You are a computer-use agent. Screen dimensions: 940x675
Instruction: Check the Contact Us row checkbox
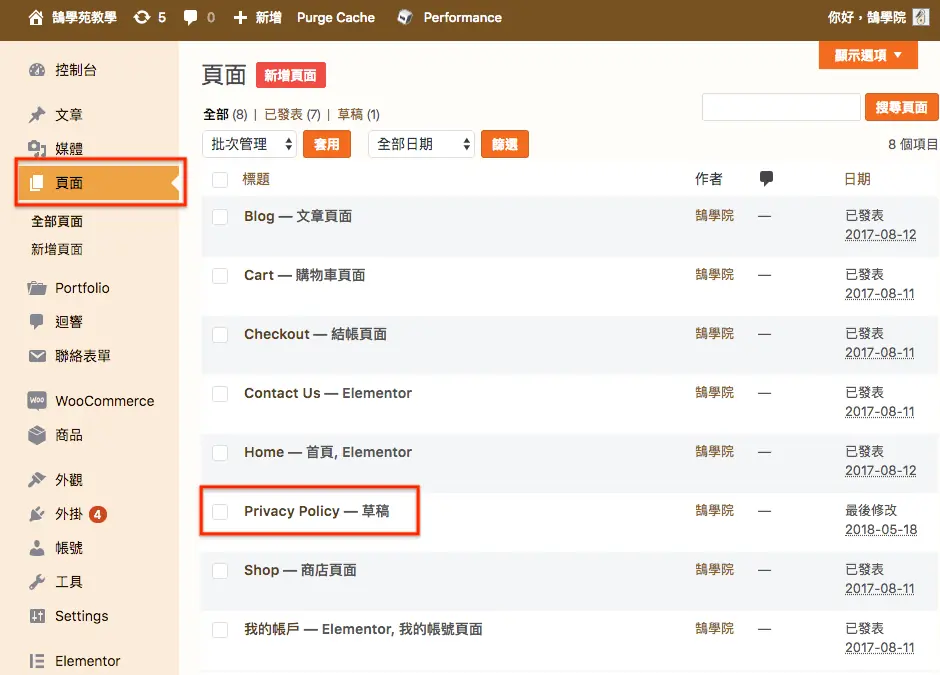click(220, 394)
